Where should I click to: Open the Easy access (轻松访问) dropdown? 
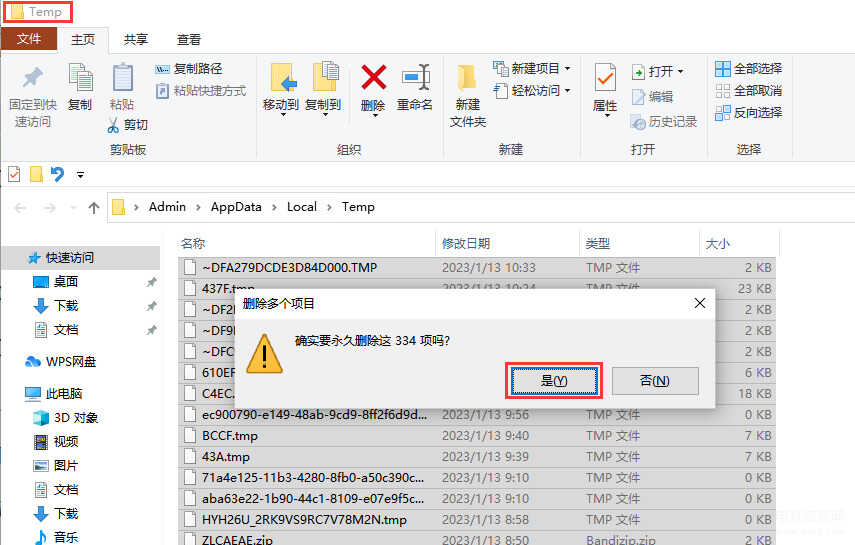click(567, 91)
